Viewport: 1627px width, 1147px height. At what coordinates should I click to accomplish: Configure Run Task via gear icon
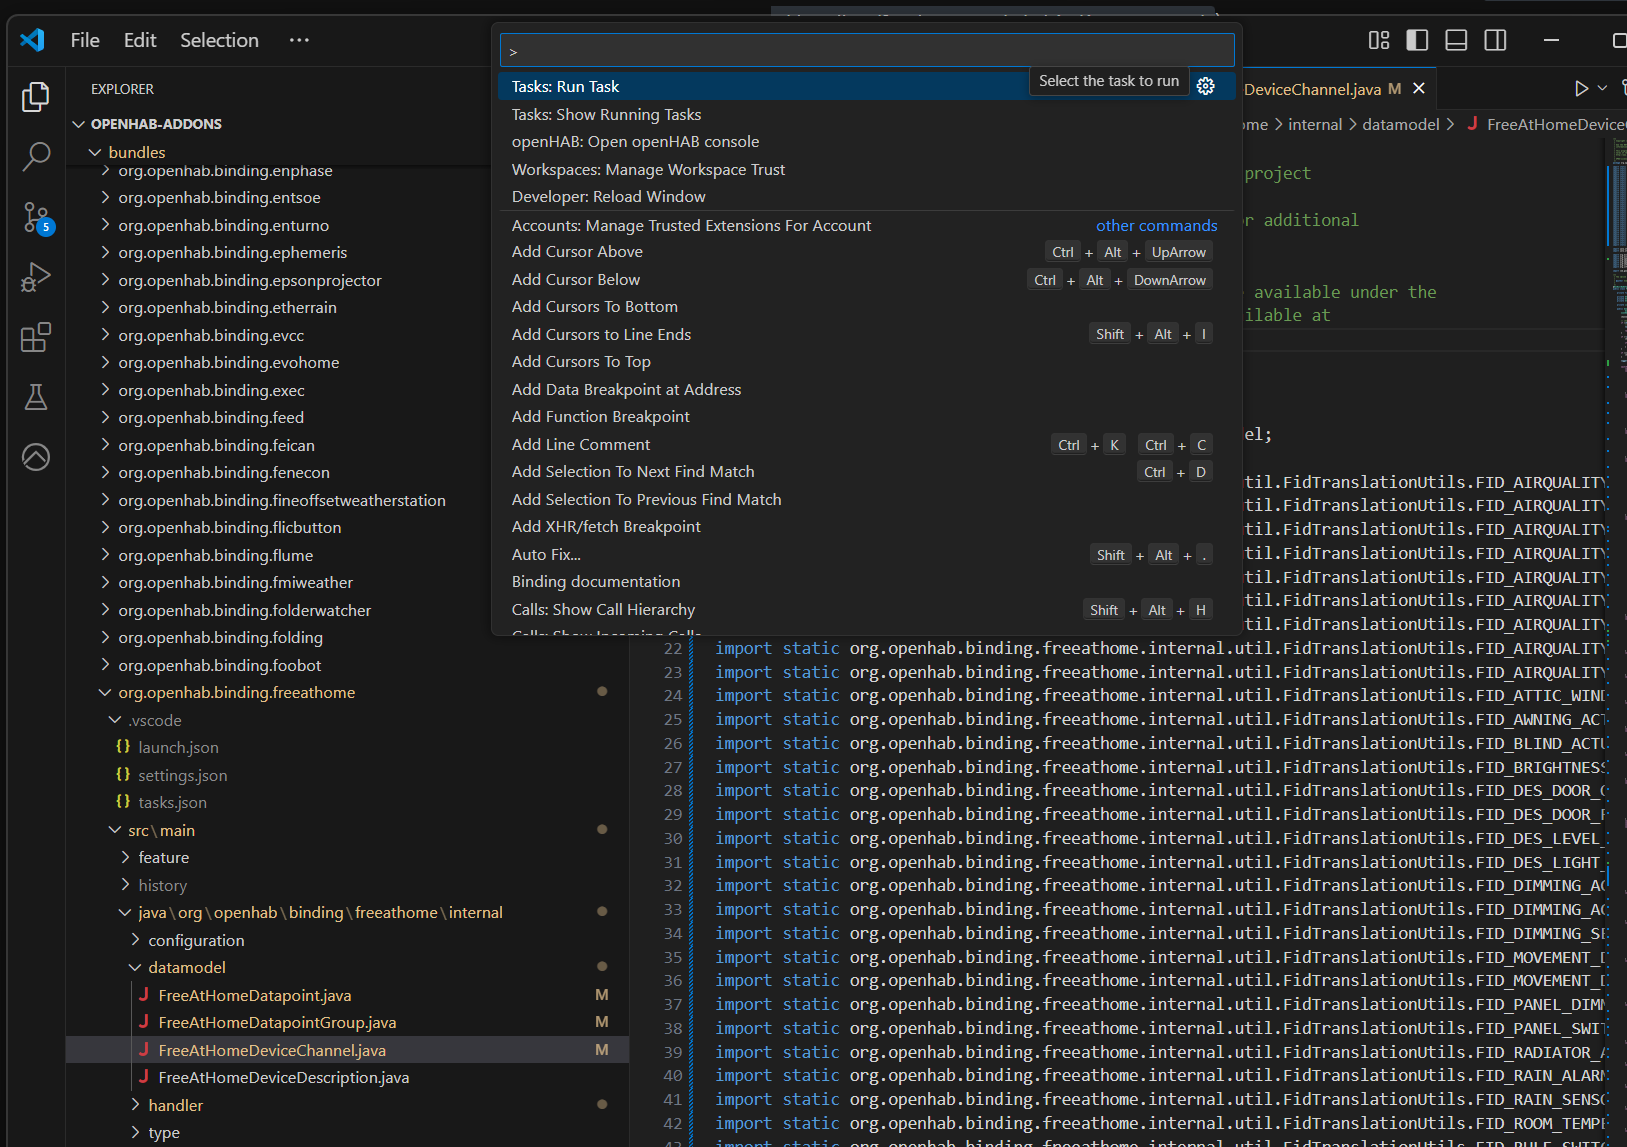[1206, 86]
